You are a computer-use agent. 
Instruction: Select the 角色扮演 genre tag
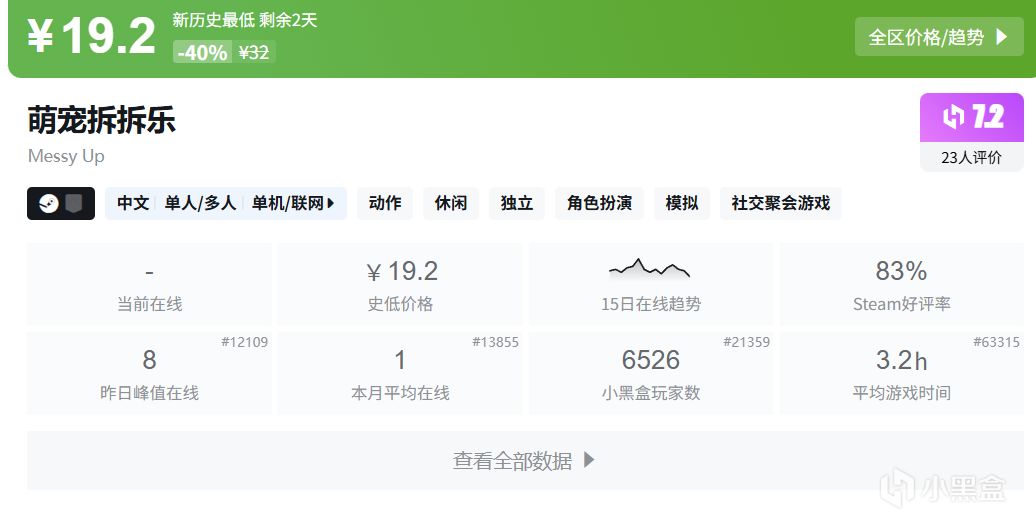pos(599,204)
